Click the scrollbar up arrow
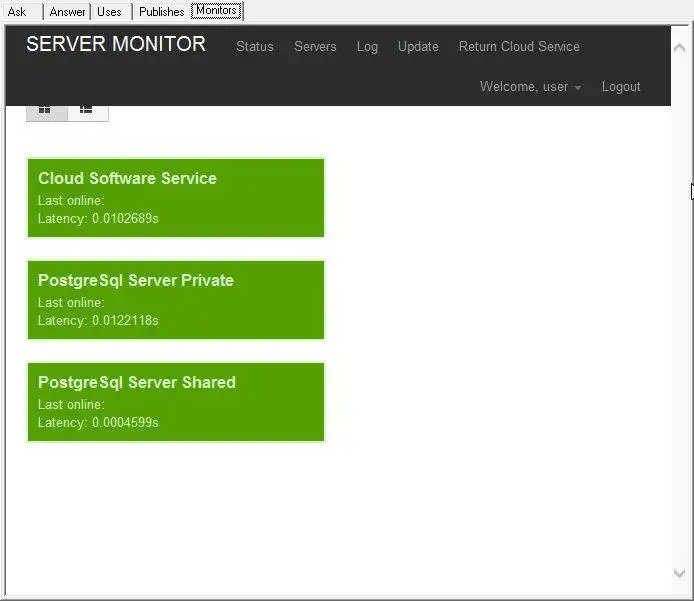This screenshot has height=601, width=694. click(679, 48)
